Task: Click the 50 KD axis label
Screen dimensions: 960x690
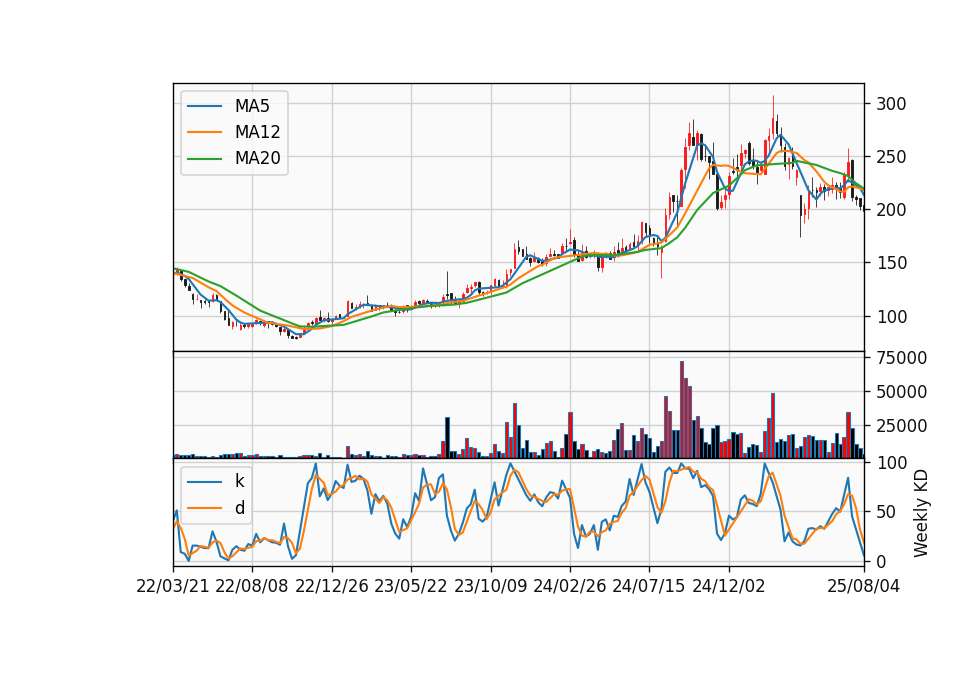Action: pos(886,512)
